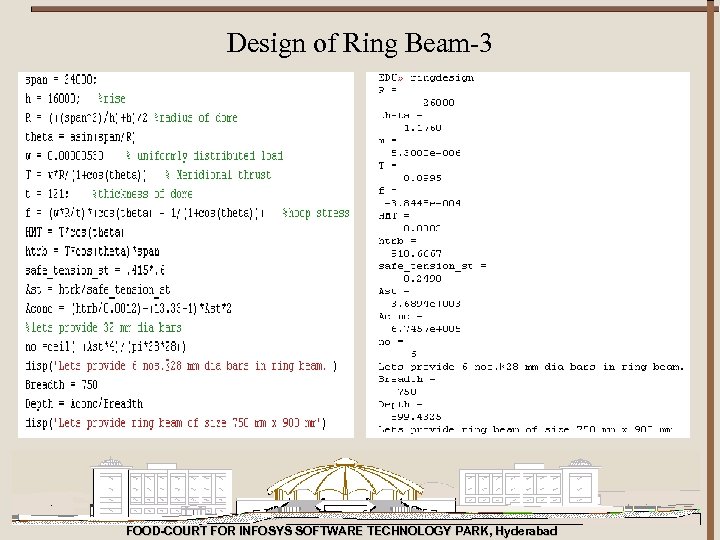Screen dimensions: 720x540
Task: Select the green comment "%rise"
Action: pos(112,99)
